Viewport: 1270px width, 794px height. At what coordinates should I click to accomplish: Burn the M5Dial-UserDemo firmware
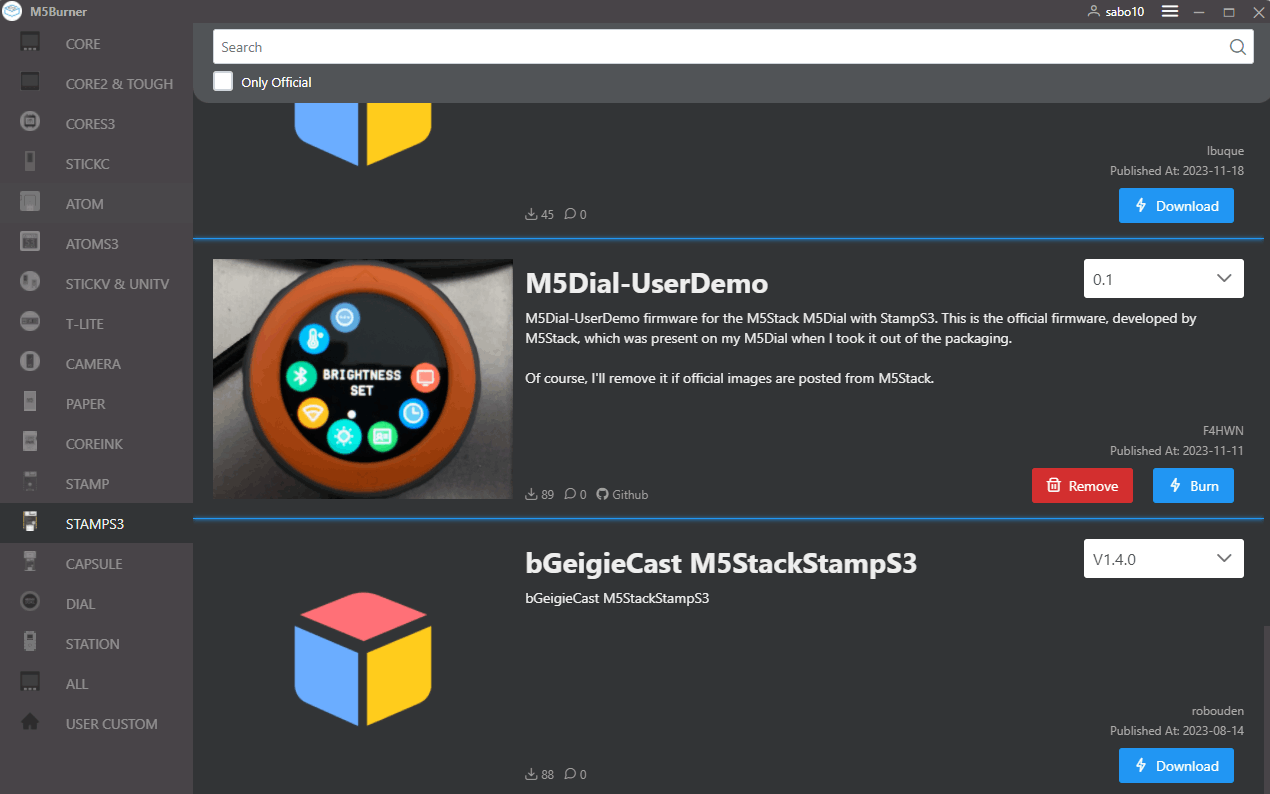[1193, 486]
